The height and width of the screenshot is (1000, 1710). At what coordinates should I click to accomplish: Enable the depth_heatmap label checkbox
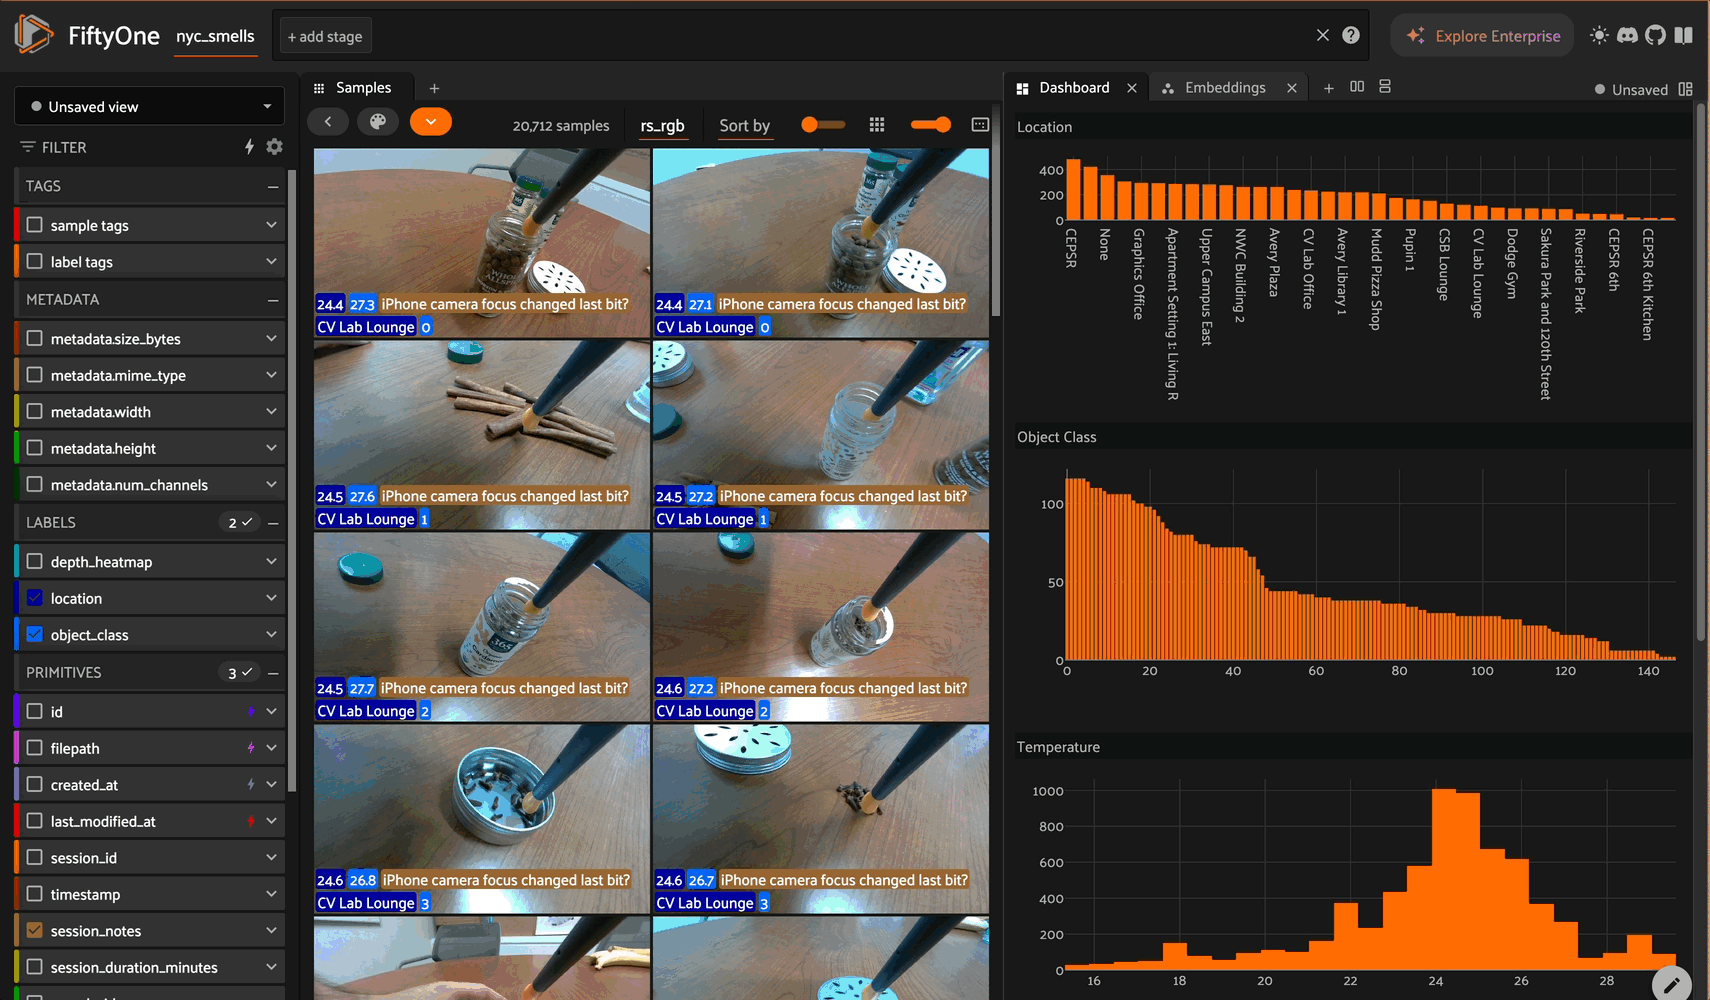pos(35,562)
